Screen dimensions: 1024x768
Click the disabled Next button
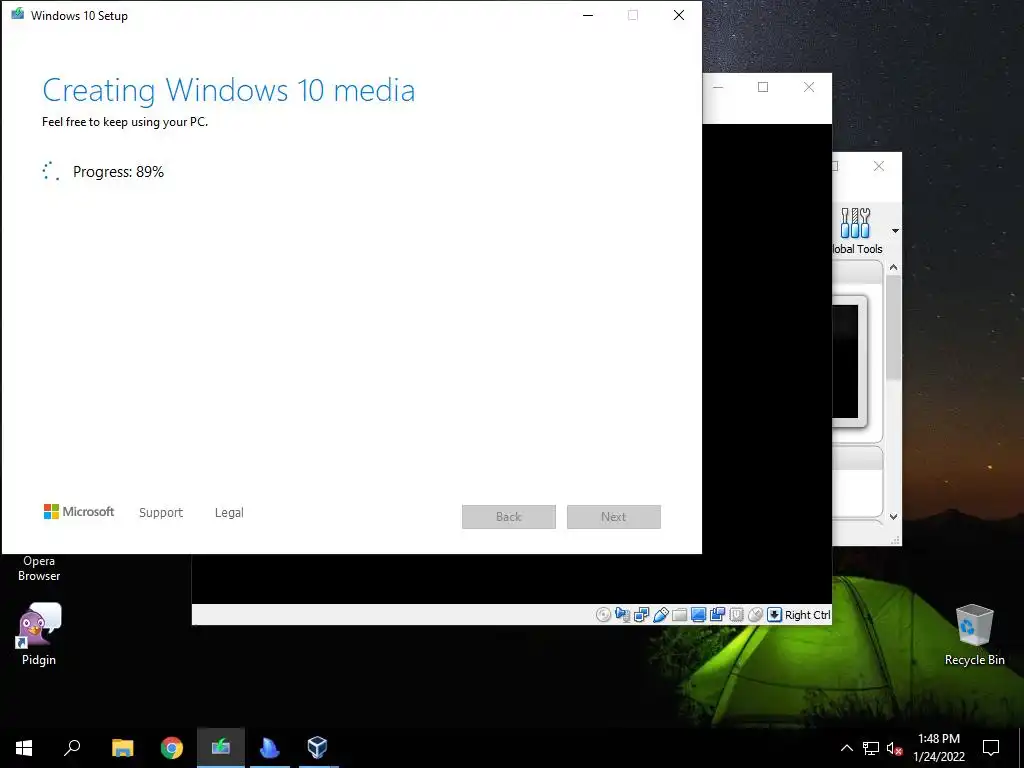[x=614, y=517]
